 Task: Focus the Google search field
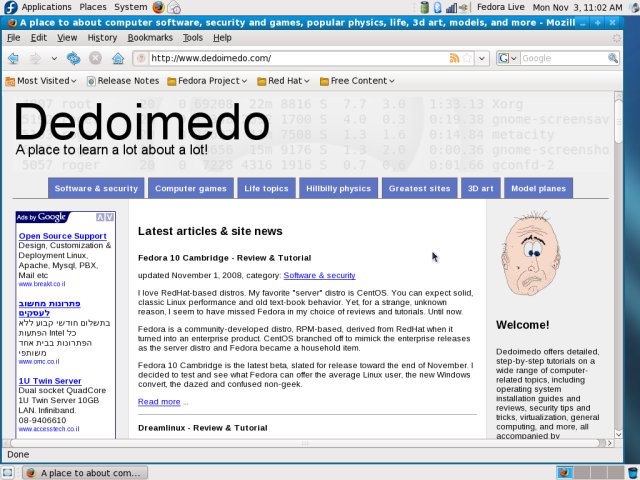click(x=564, y=58)
